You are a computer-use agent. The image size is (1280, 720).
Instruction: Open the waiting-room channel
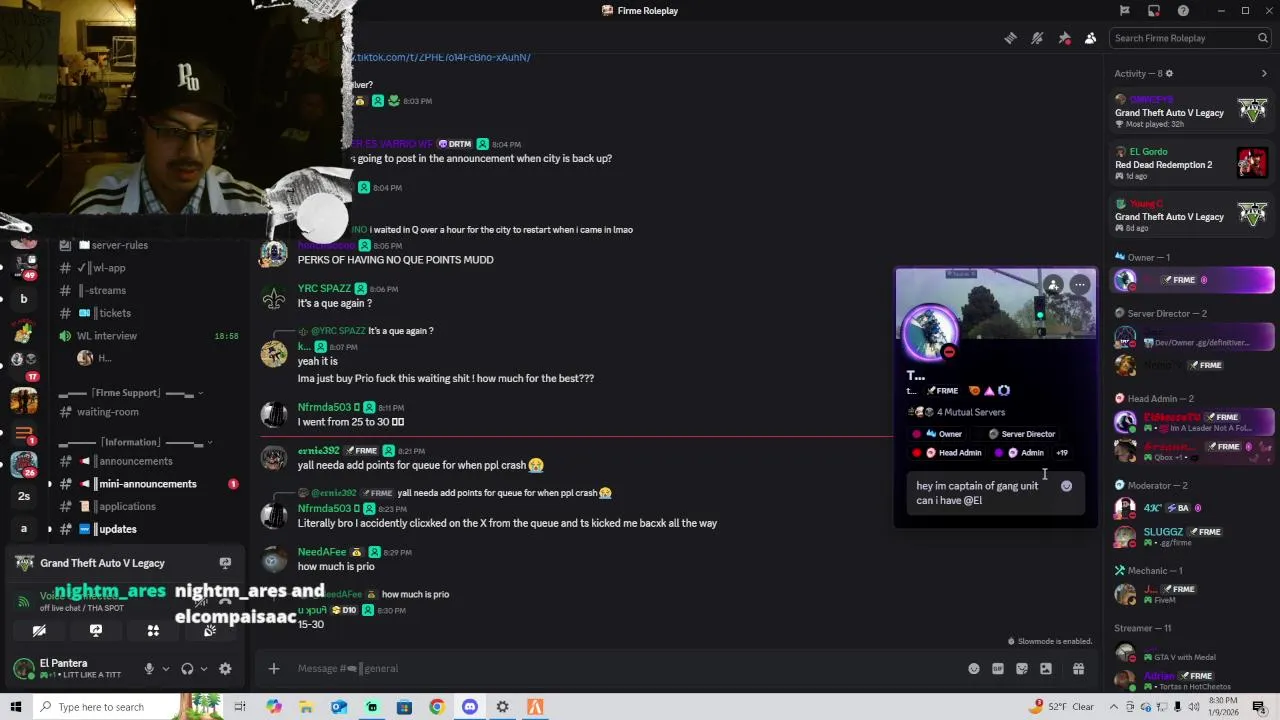tap(150, 412)
